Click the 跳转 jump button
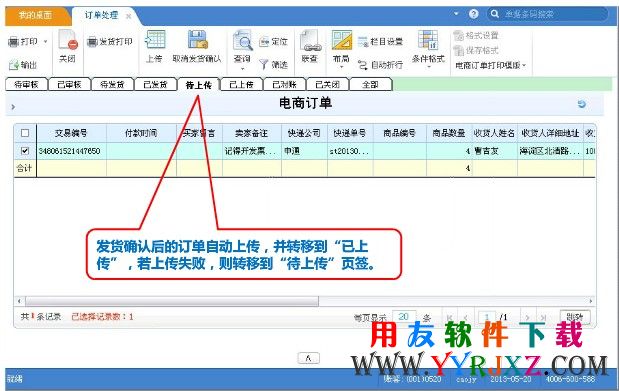 pyautogui.click(x=575, y=317)
